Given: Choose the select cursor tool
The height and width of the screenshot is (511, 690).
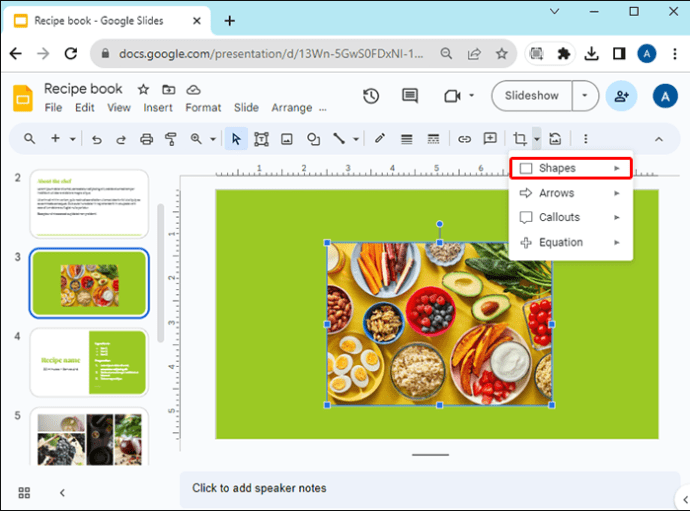Looking at the screenshot, I should tap(236, 139).
